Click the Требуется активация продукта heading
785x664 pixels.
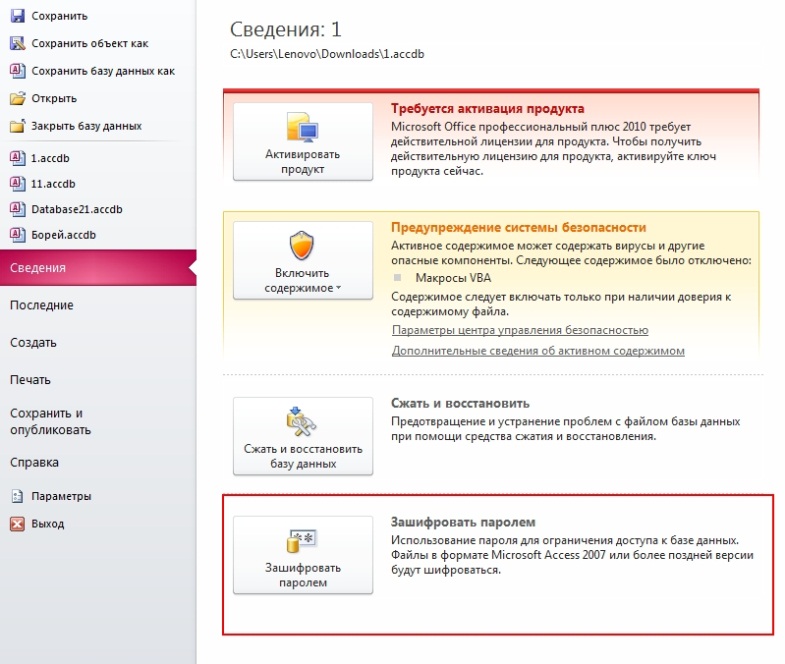pyautogui.click(x=488, y=108)
